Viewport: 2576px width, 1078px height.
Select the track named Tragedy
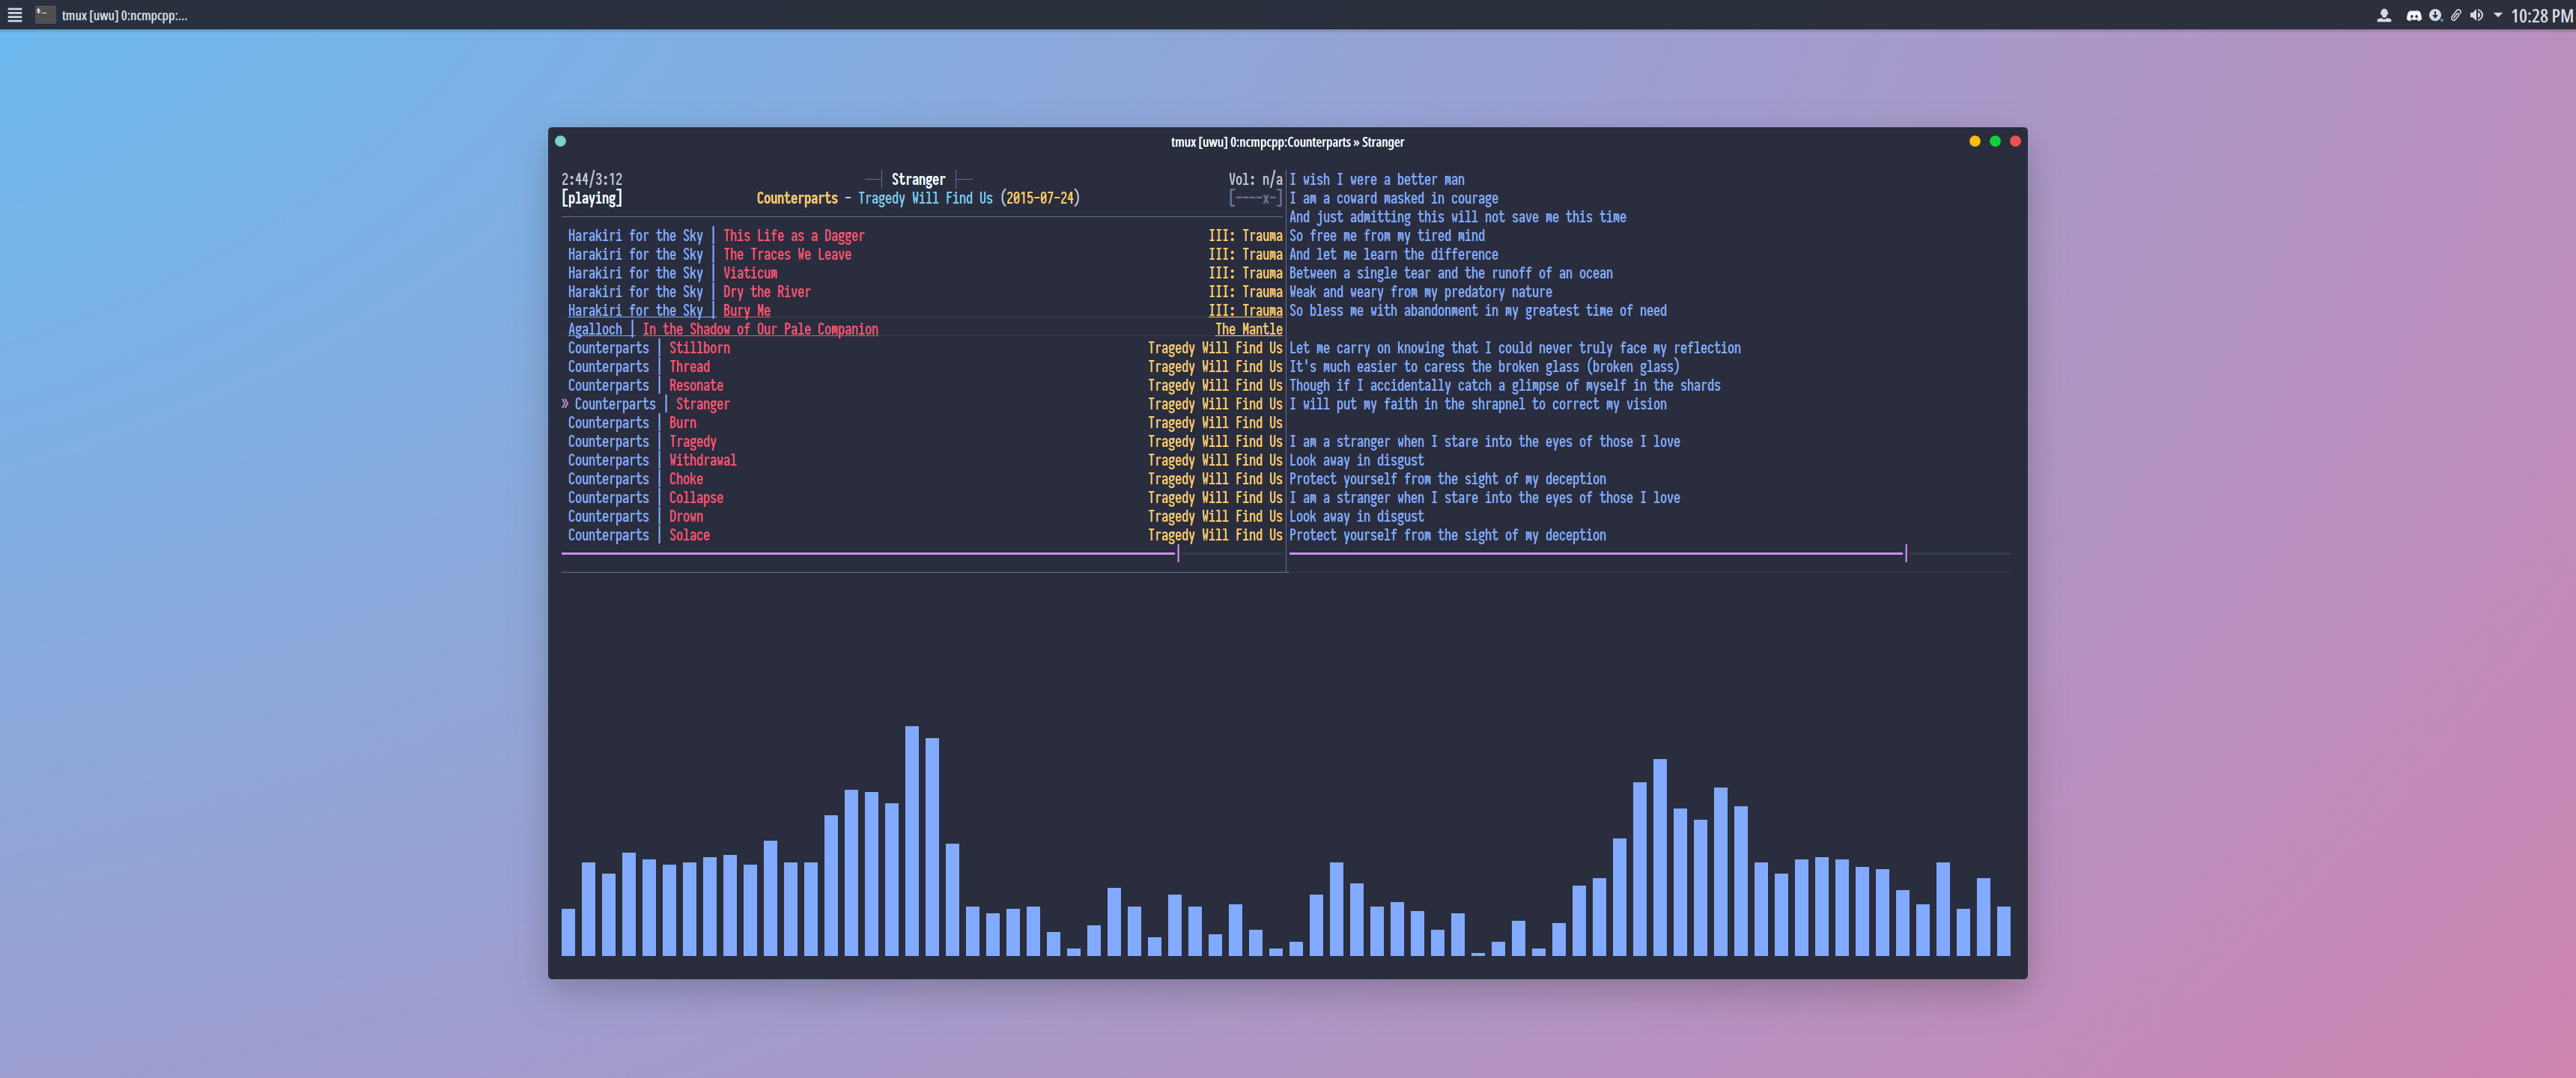click(693, 441)
